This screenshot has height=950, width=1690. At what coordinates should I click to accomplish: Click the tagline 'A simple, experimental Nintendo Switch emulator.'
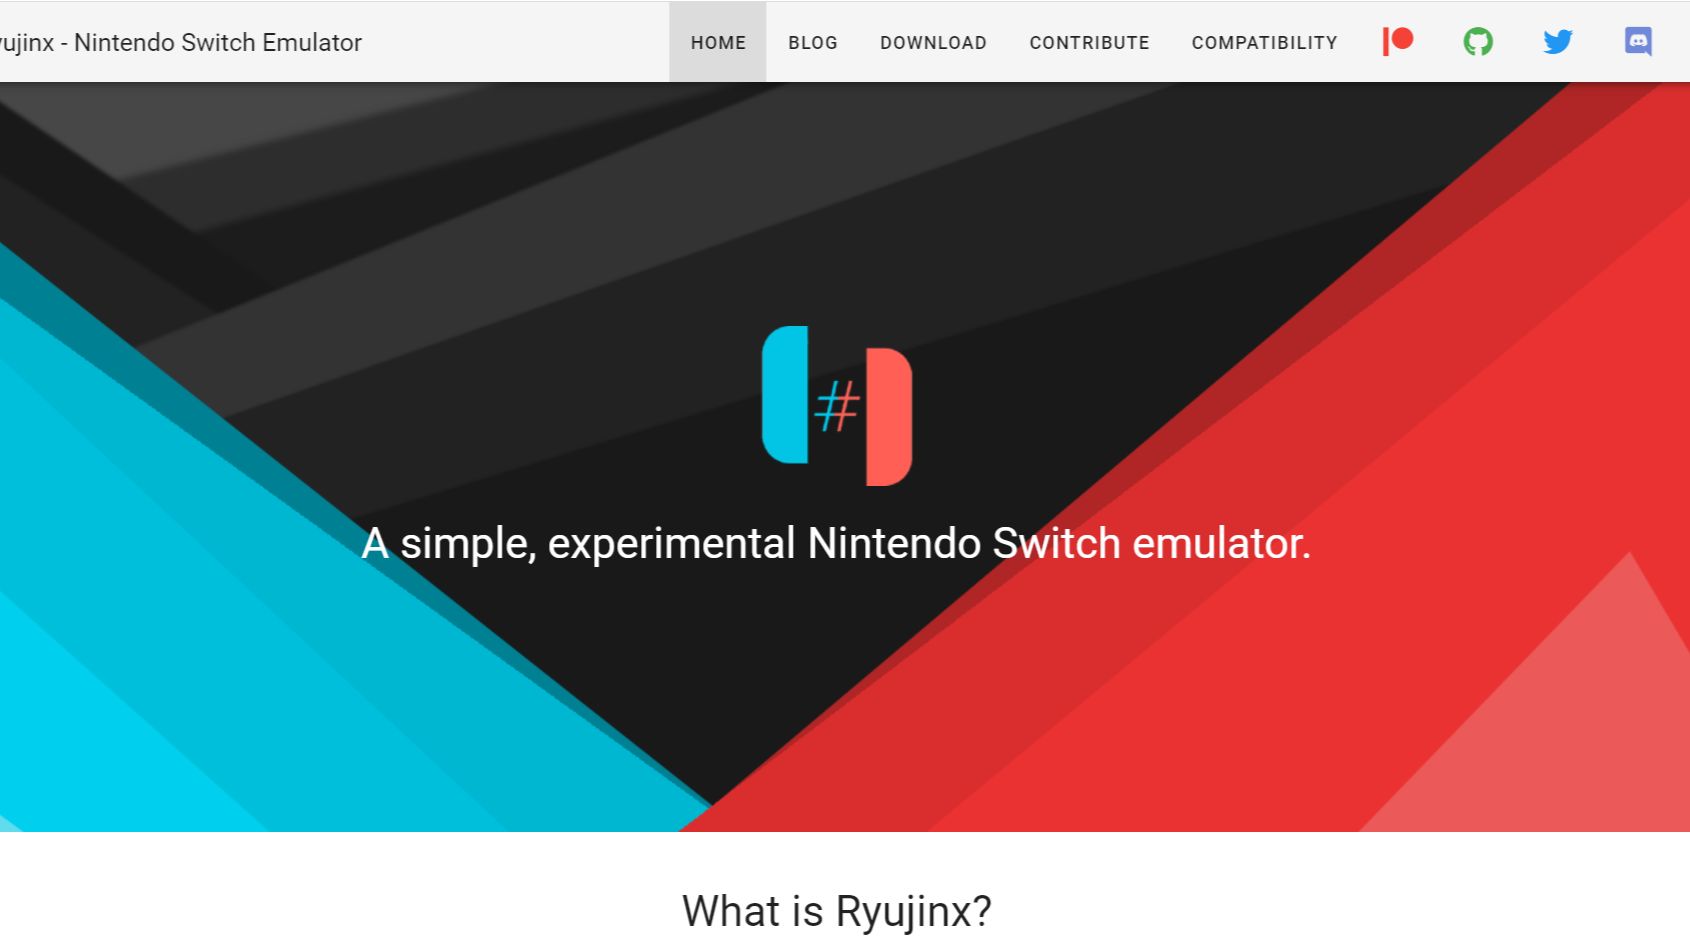pyautogui.click(x=836, y=544)
